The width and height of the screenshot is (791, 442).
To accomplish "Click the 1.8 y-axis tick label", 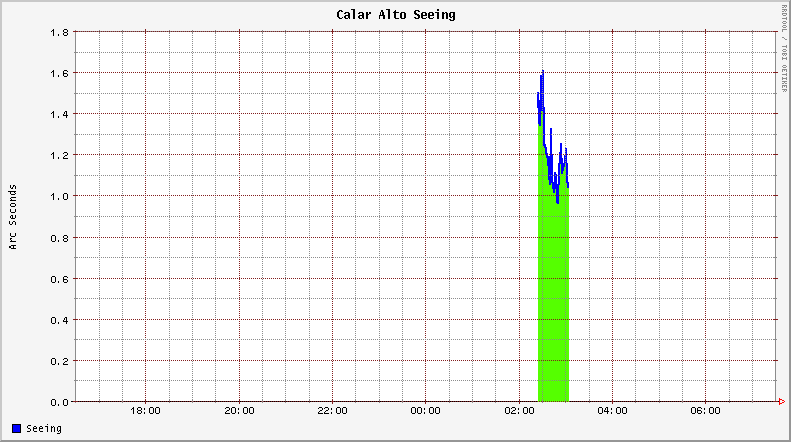I will tap(59, 32).
